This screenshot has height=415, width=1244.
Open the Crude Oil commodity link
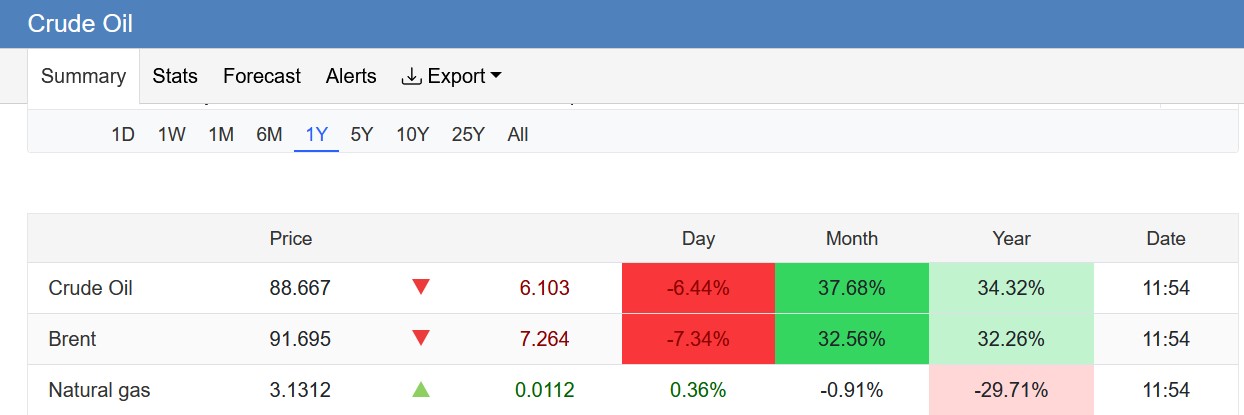(x=91, y=288)
